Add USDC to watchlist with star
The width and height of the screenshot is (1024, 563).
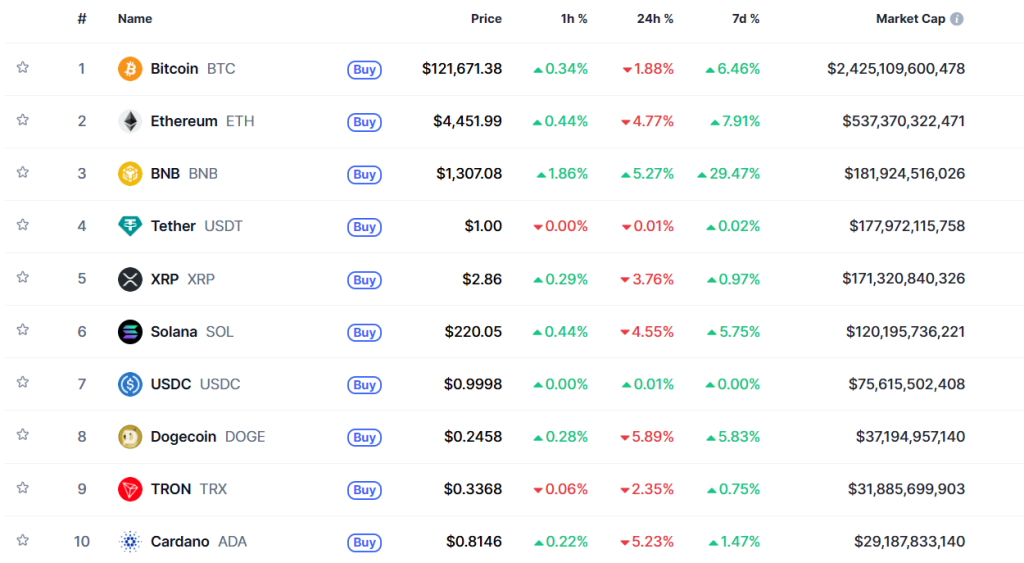click(x=23, y=383)
